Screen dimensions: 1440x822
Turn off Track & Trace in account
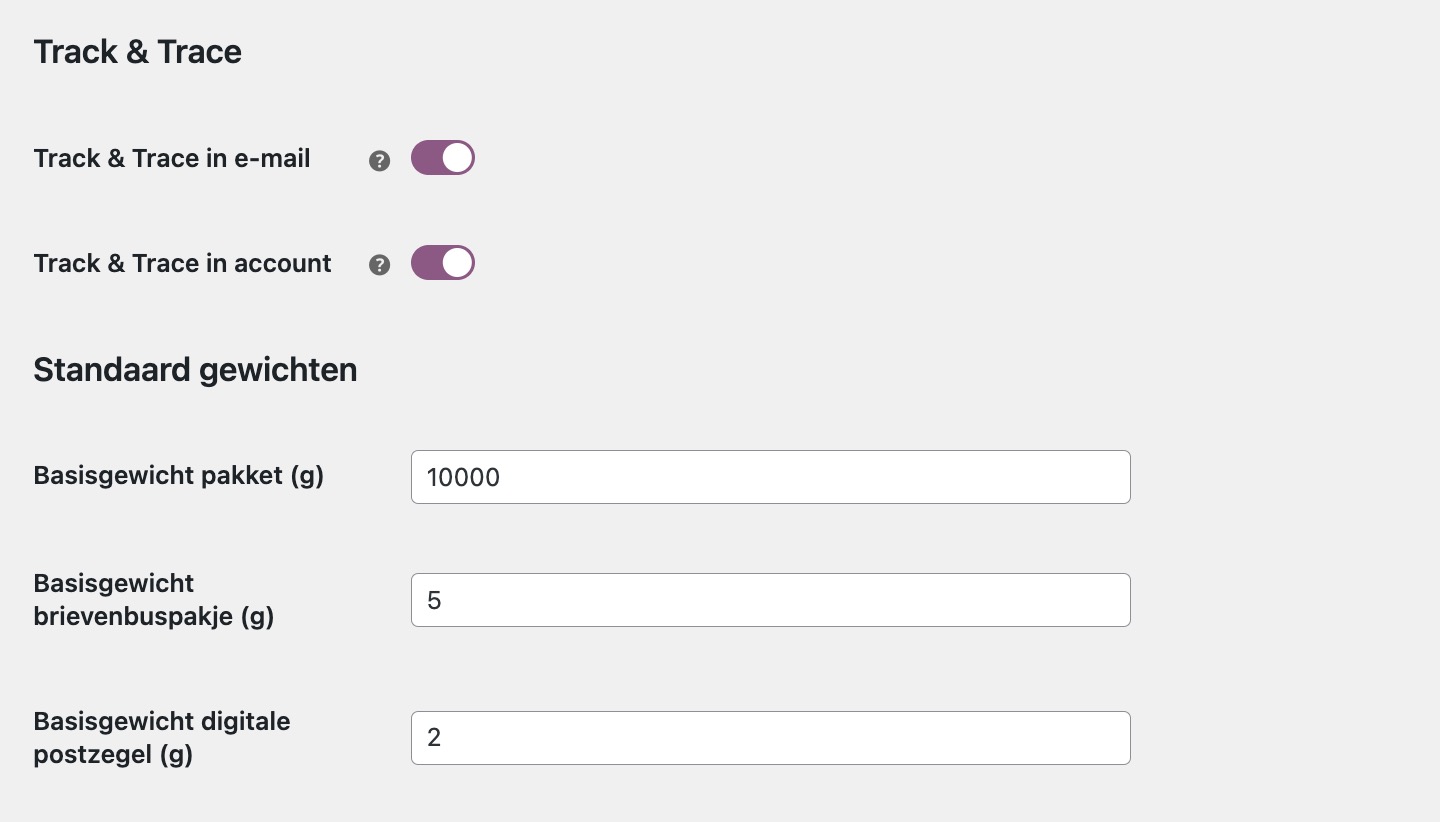[x=443, y=262]
